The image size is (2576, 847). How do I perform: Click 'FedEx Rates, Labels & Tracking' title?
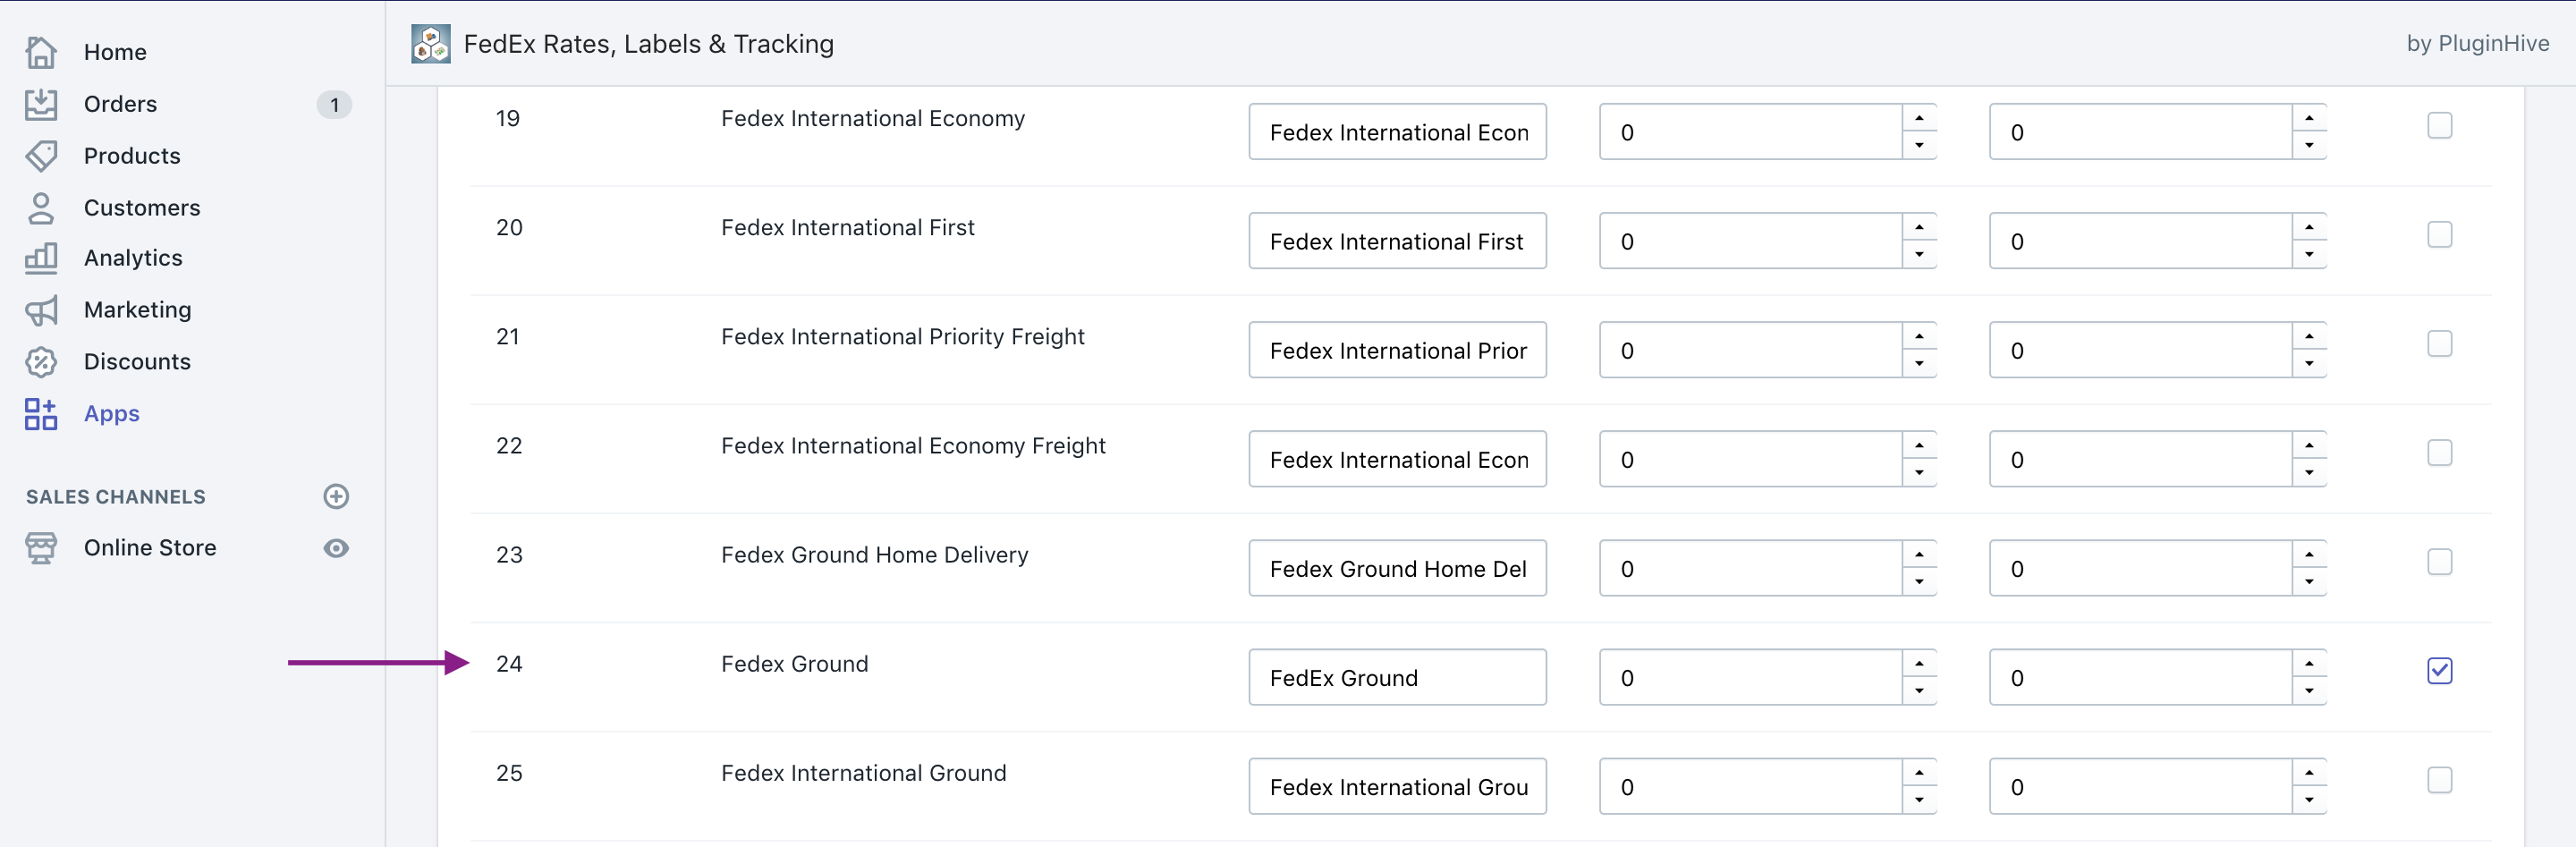pyautogui.click(x=649, y=44)
